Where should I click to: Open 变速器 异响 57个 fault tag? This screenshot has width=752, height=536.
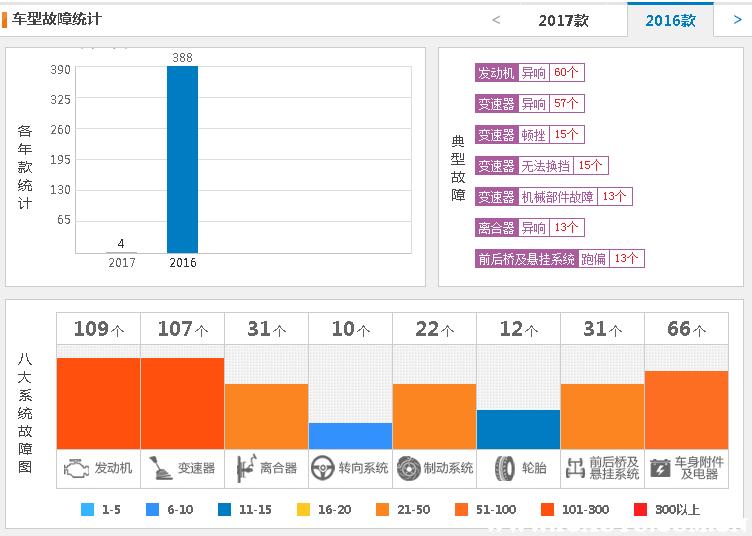coord(529,104)
